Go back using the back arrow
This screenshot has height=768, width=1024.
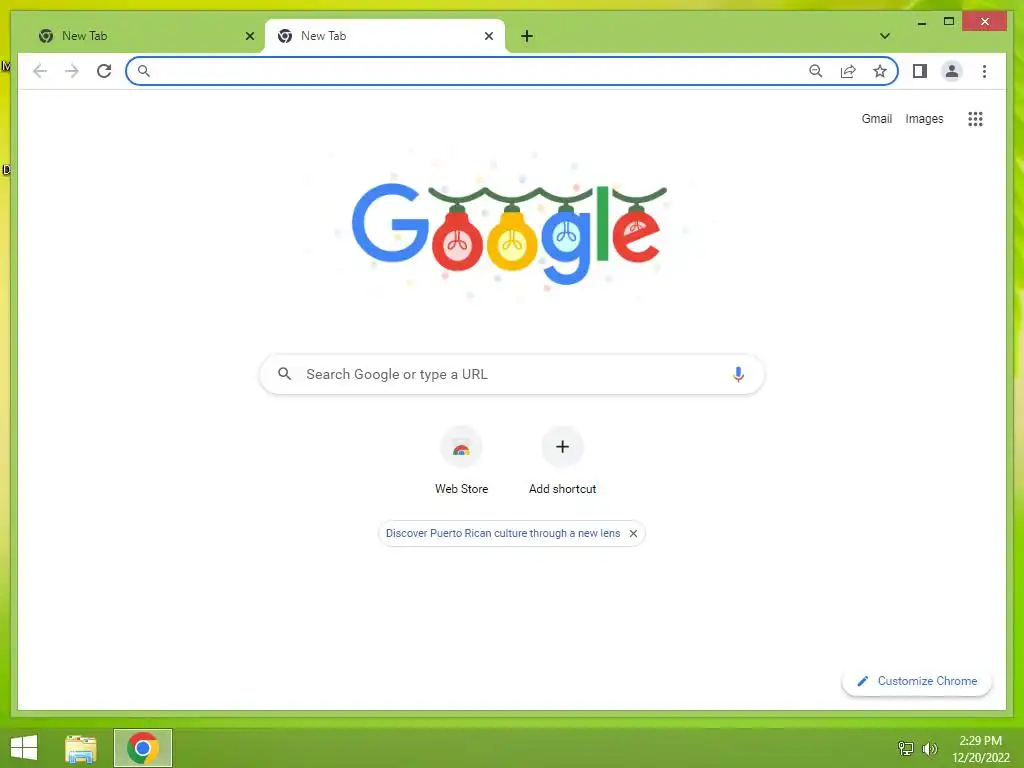(40, 71)
